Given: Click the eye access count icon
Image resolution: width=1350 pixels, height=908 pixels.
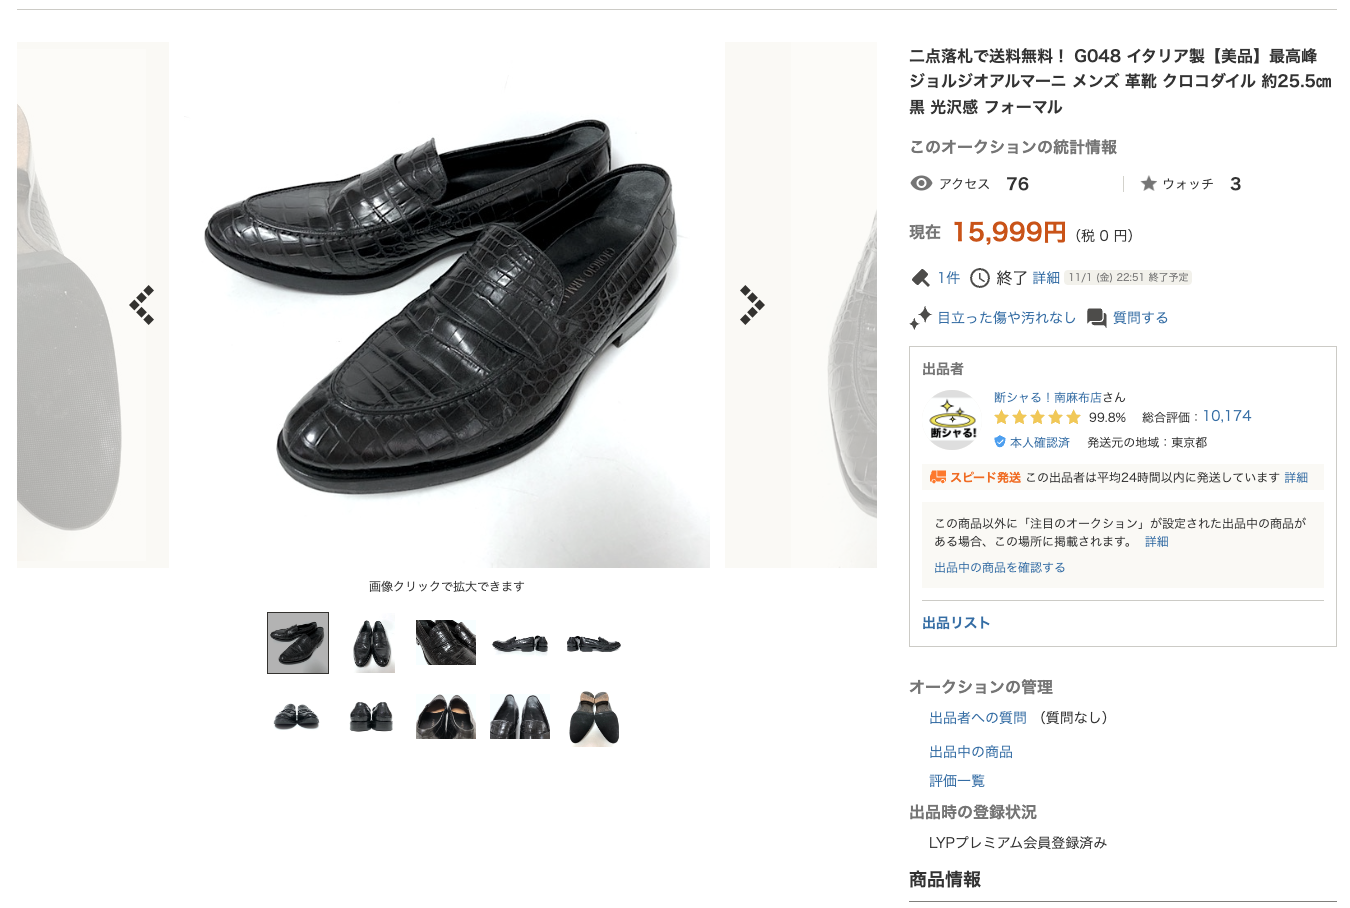Looking at the screenshot, I should click(x=921, y=183).
